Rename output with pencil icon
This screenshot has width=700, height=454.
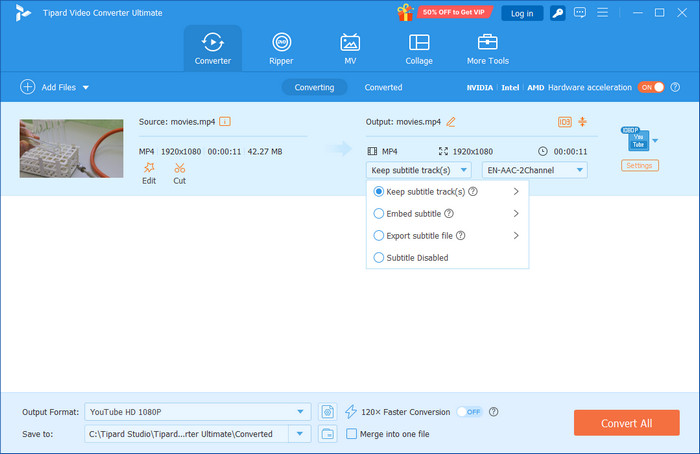(x=451, y=122)
